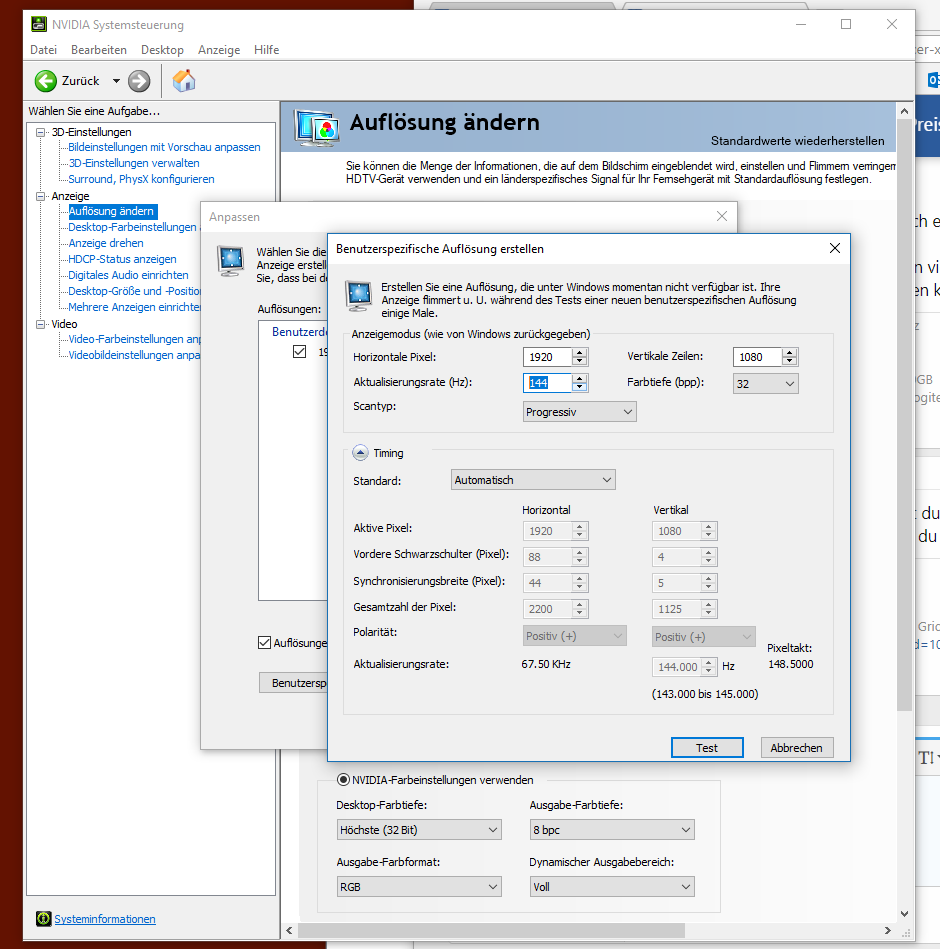The height and width of the screenshot is (949, 940).
Task: Increase Vertikale Zeilen with the up arrow
Action: click(x=789, y=353)
